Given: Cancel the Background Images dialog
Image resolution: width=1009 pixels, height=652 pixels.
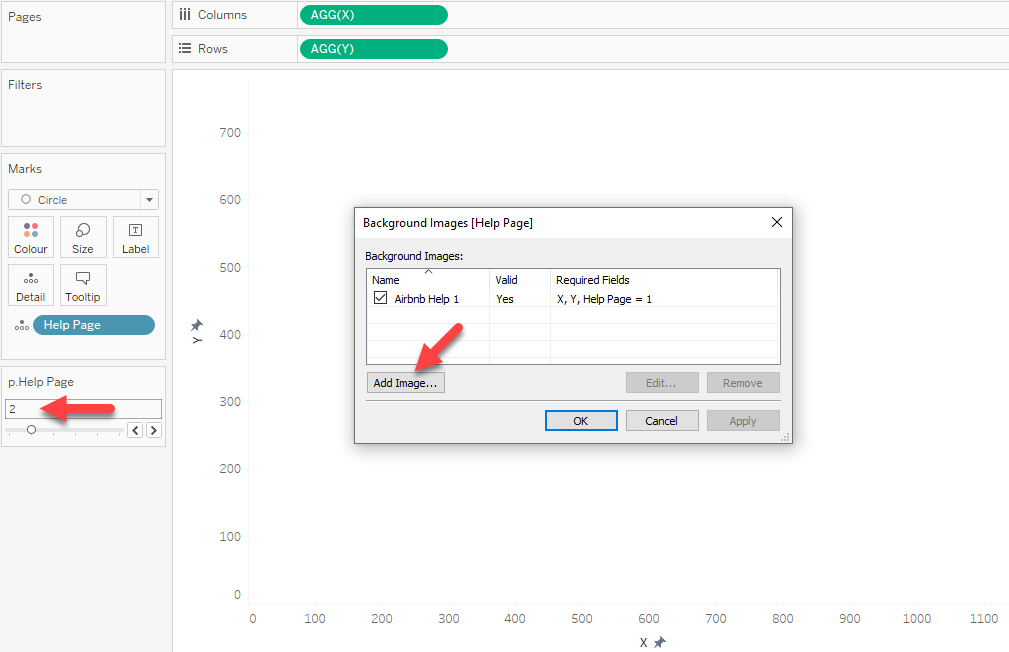Looking at the screenshot, I should pyautogui.click(x=661, y=421).
